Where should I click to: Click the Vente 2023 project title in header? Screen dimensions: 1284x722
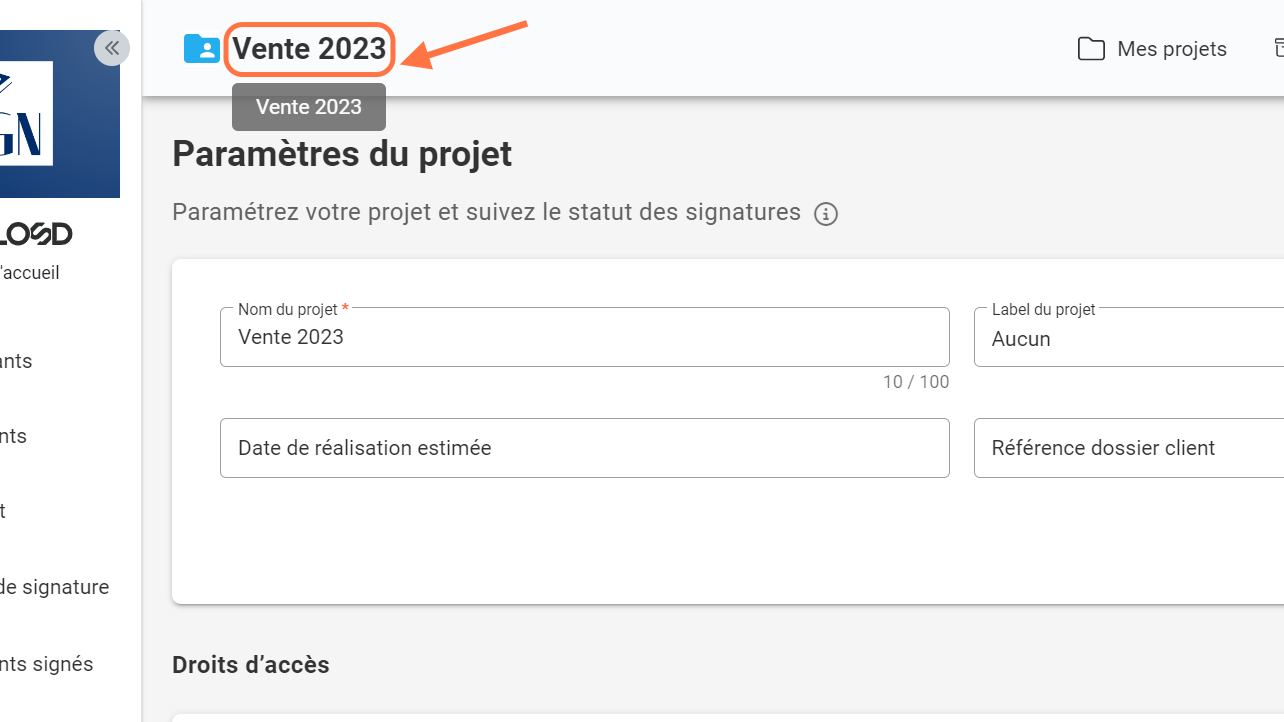point(309,49)
